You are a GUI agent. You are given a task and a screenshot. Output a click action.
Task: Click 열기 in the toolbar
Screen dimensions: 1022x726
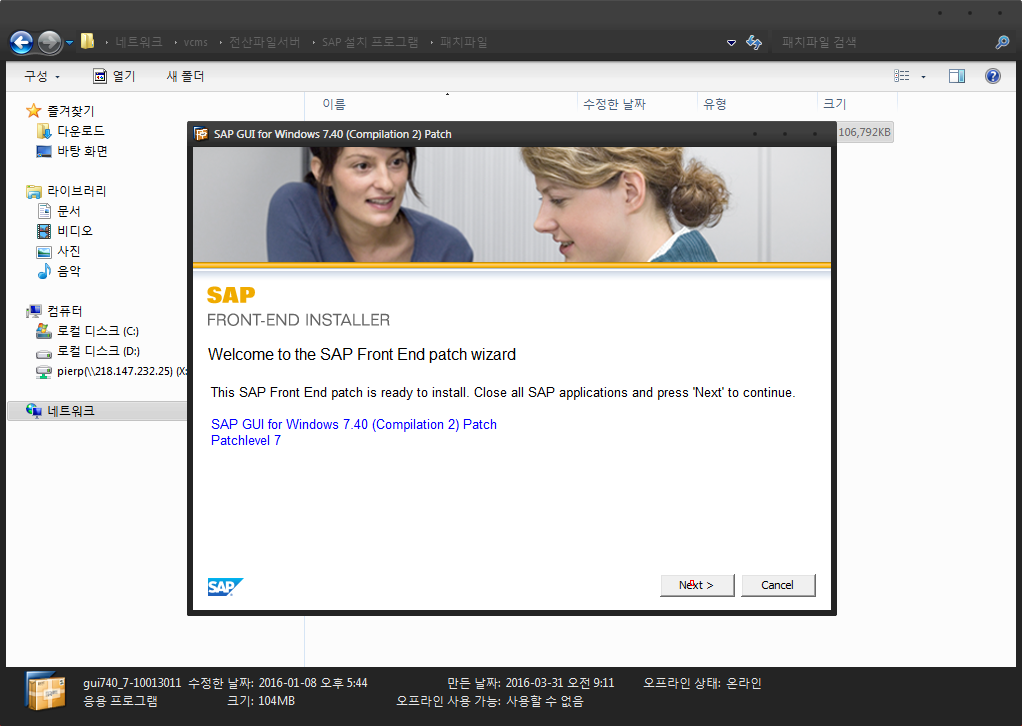114,76
